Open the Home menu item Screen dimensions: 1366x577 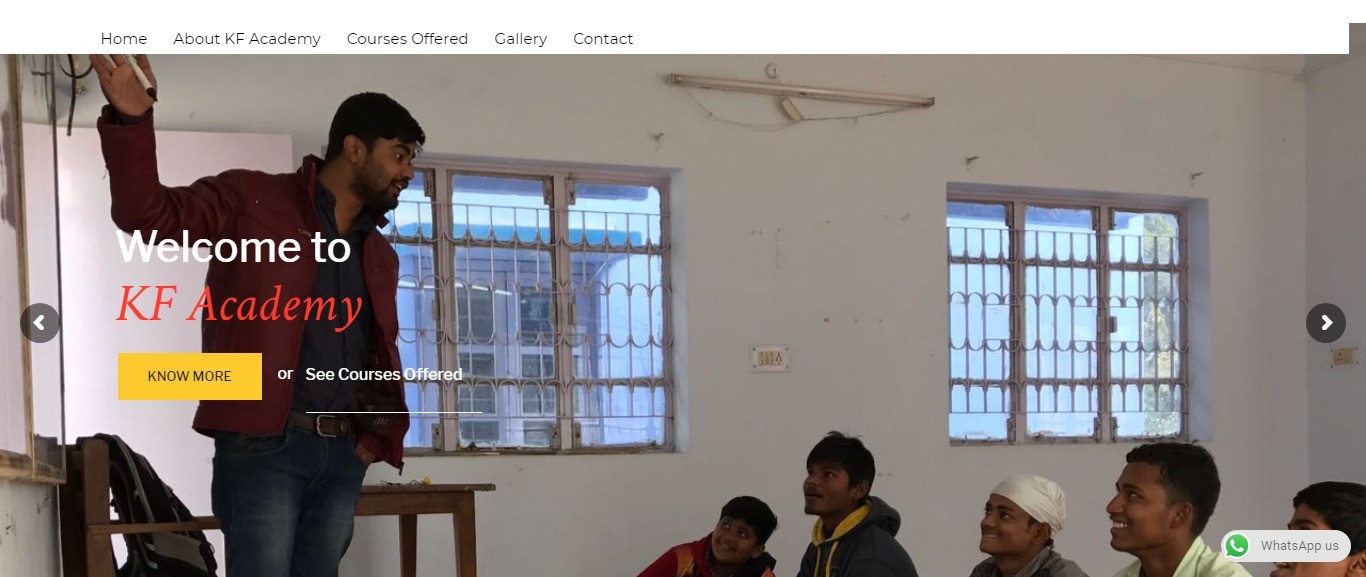[x=124, y=39]
